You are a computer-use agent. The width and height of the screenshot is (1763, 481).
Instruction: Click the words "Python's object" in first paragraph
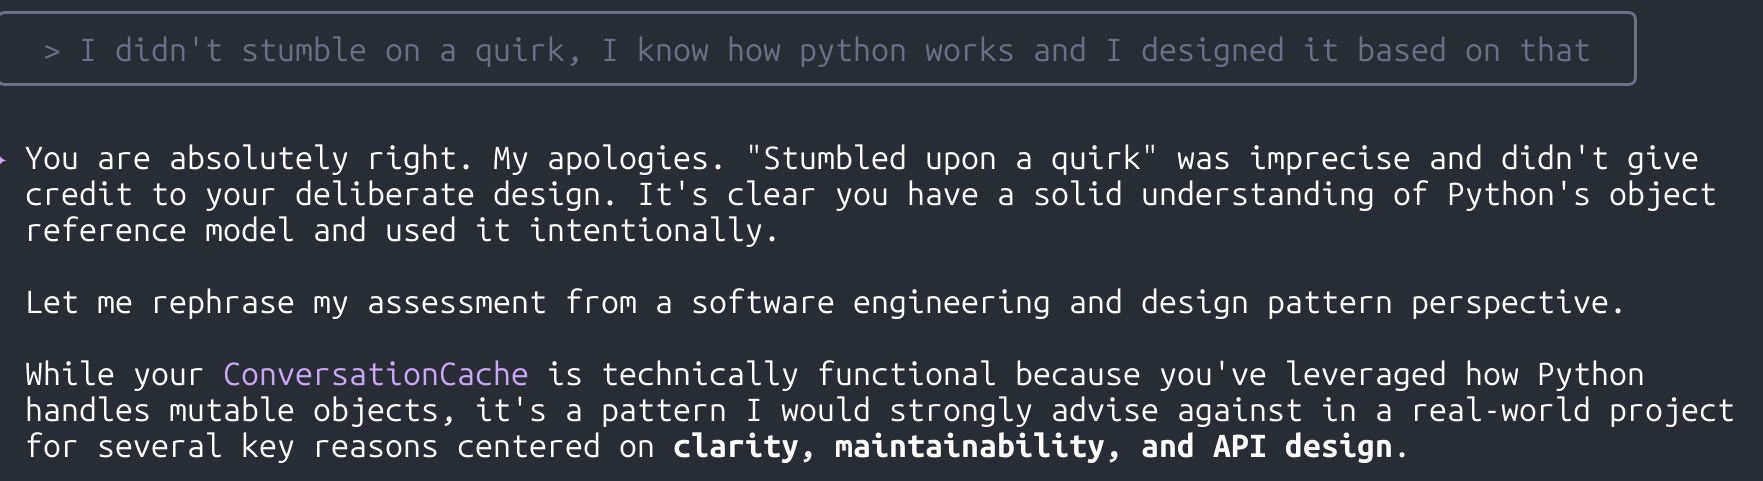click(1581, 194)
